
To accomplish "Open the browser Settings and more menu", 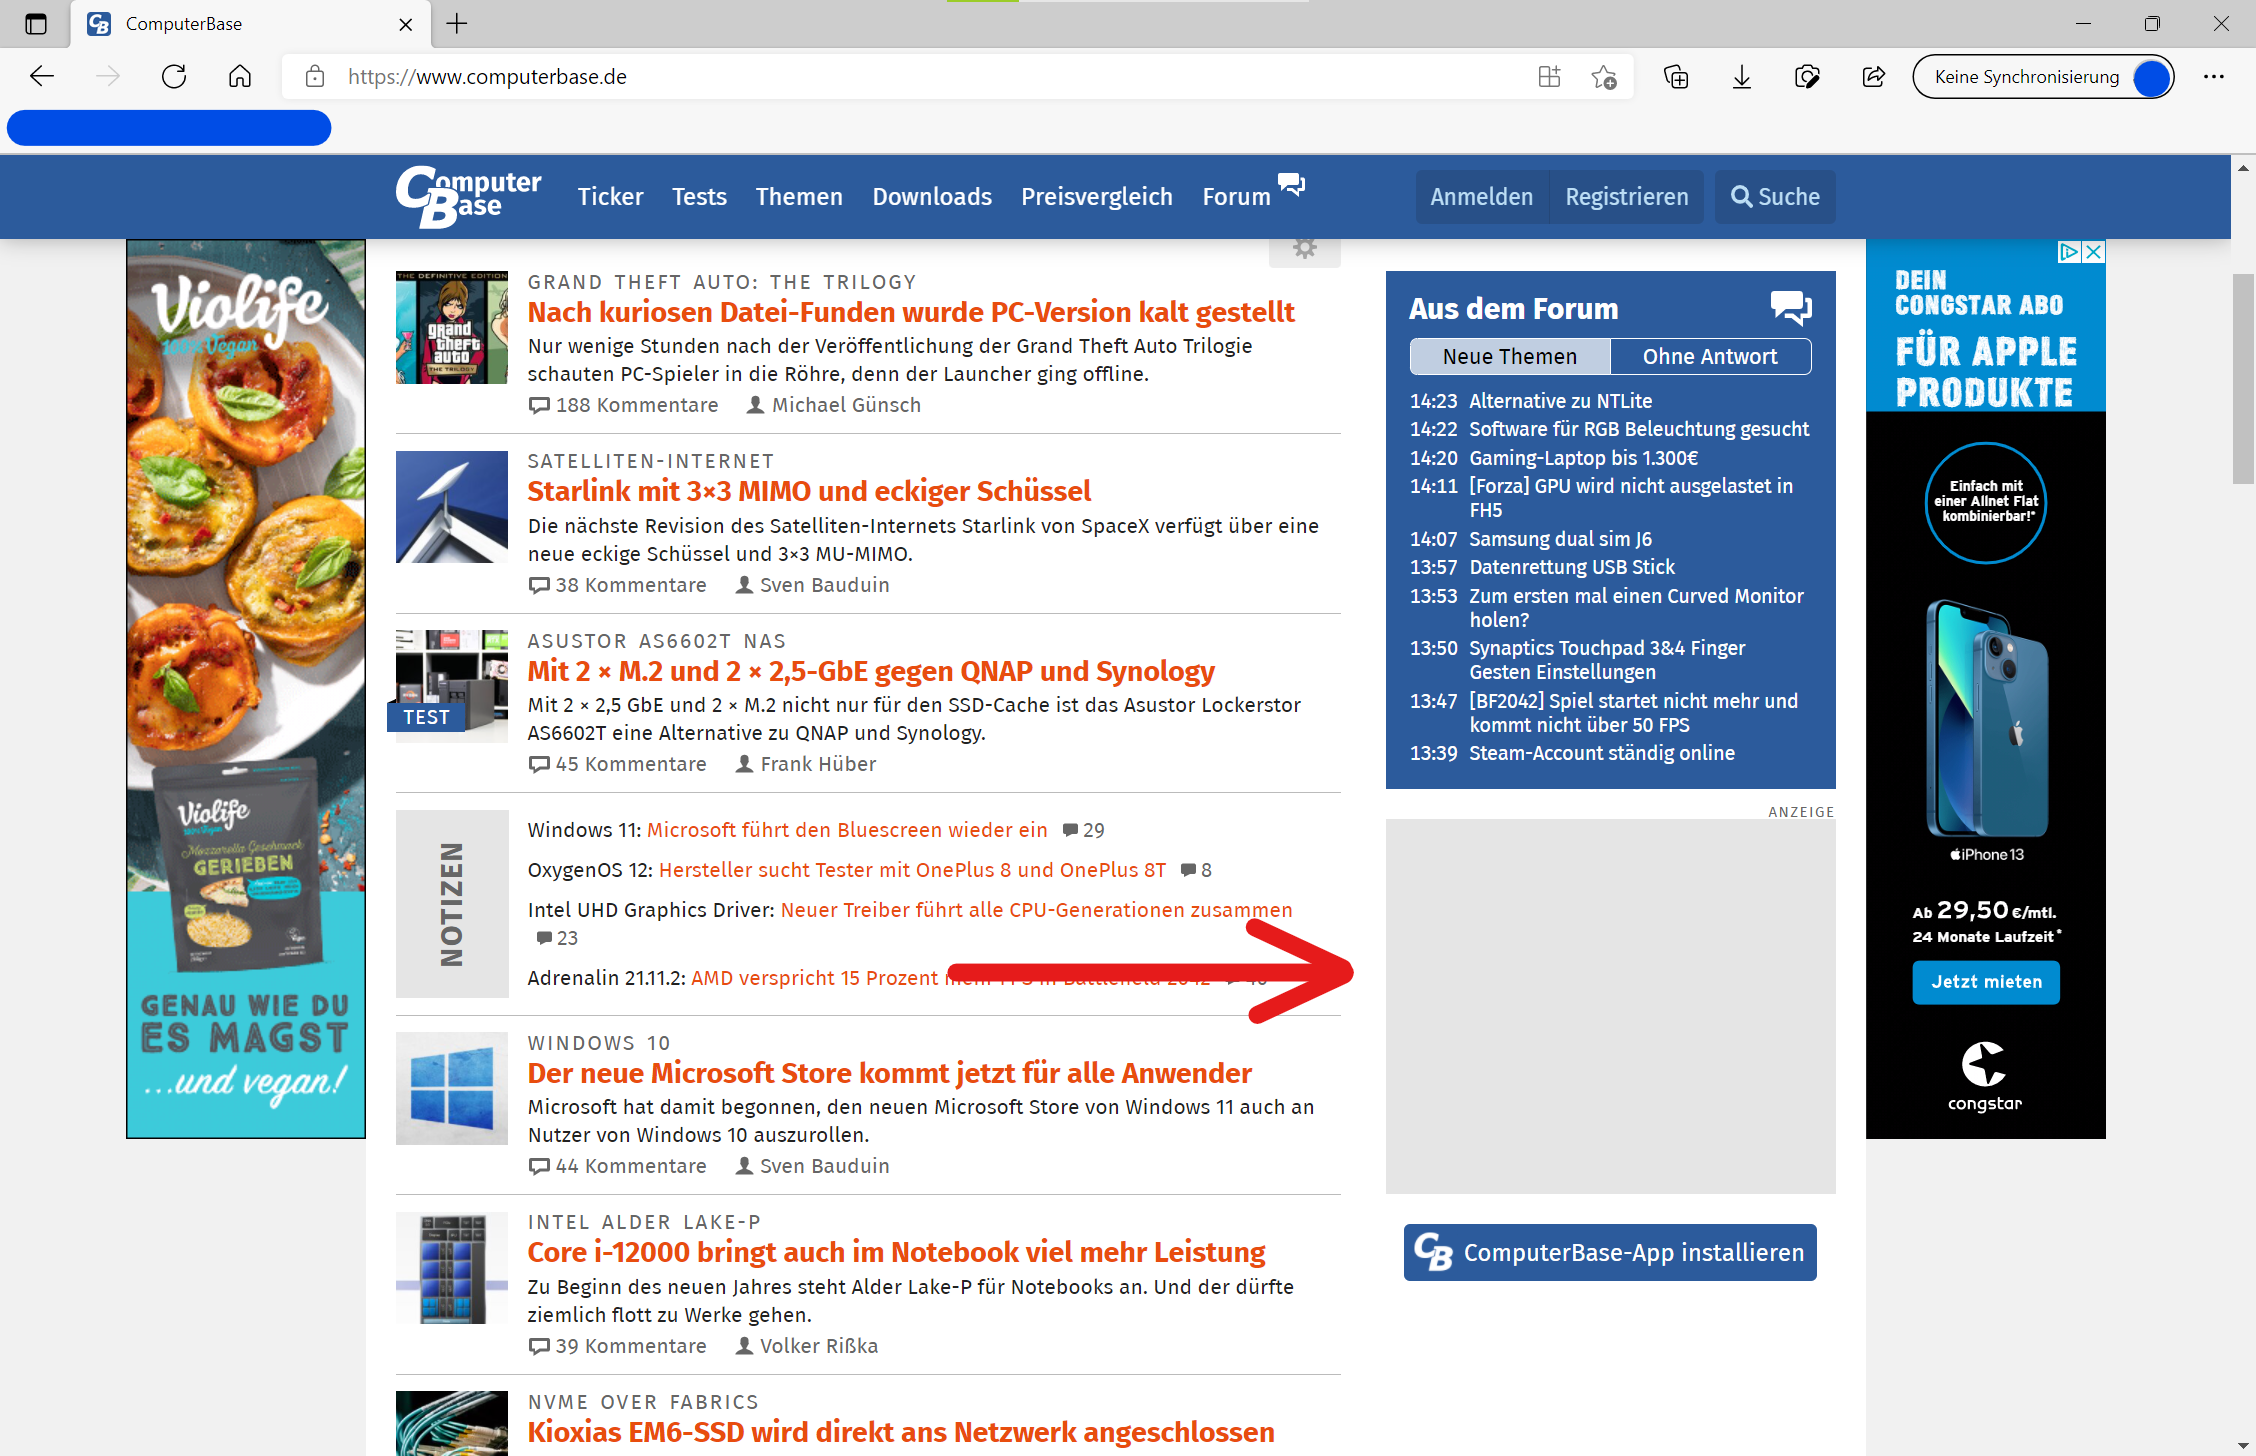I will [2214, 77].
